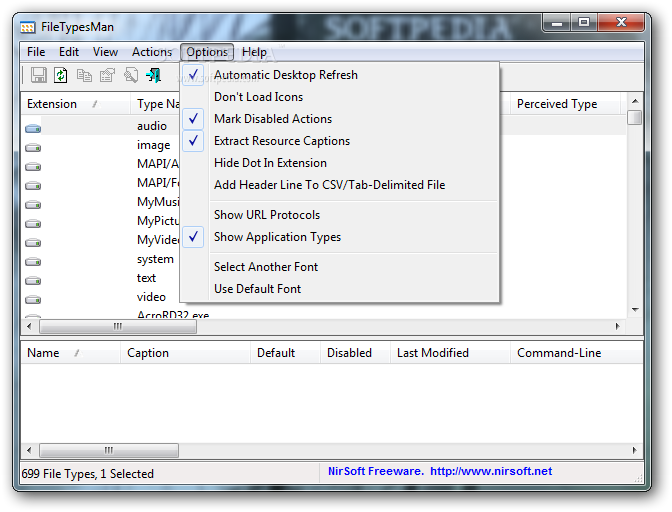Click lower pane horizontal scroll left arrow
This screenshot has height=512, width=672.
[x=29, y=450]
